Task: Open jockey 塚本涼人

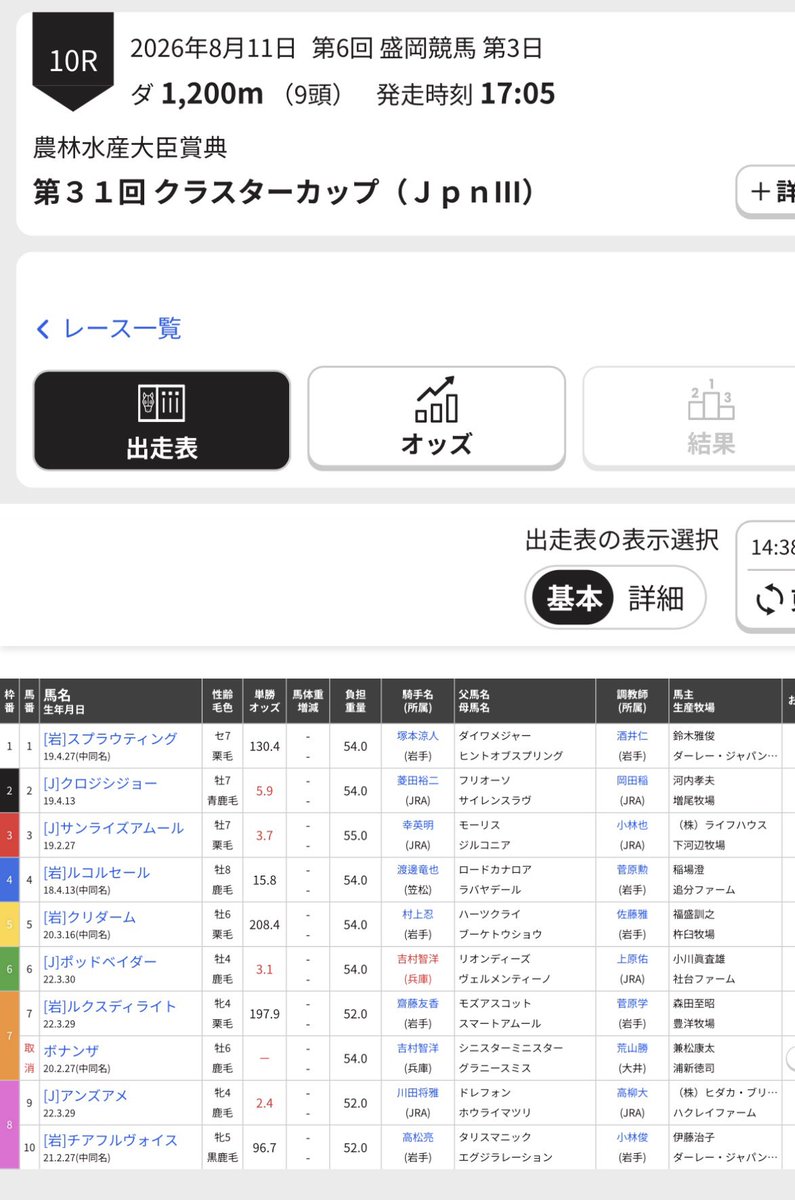Action: (417, 735)
